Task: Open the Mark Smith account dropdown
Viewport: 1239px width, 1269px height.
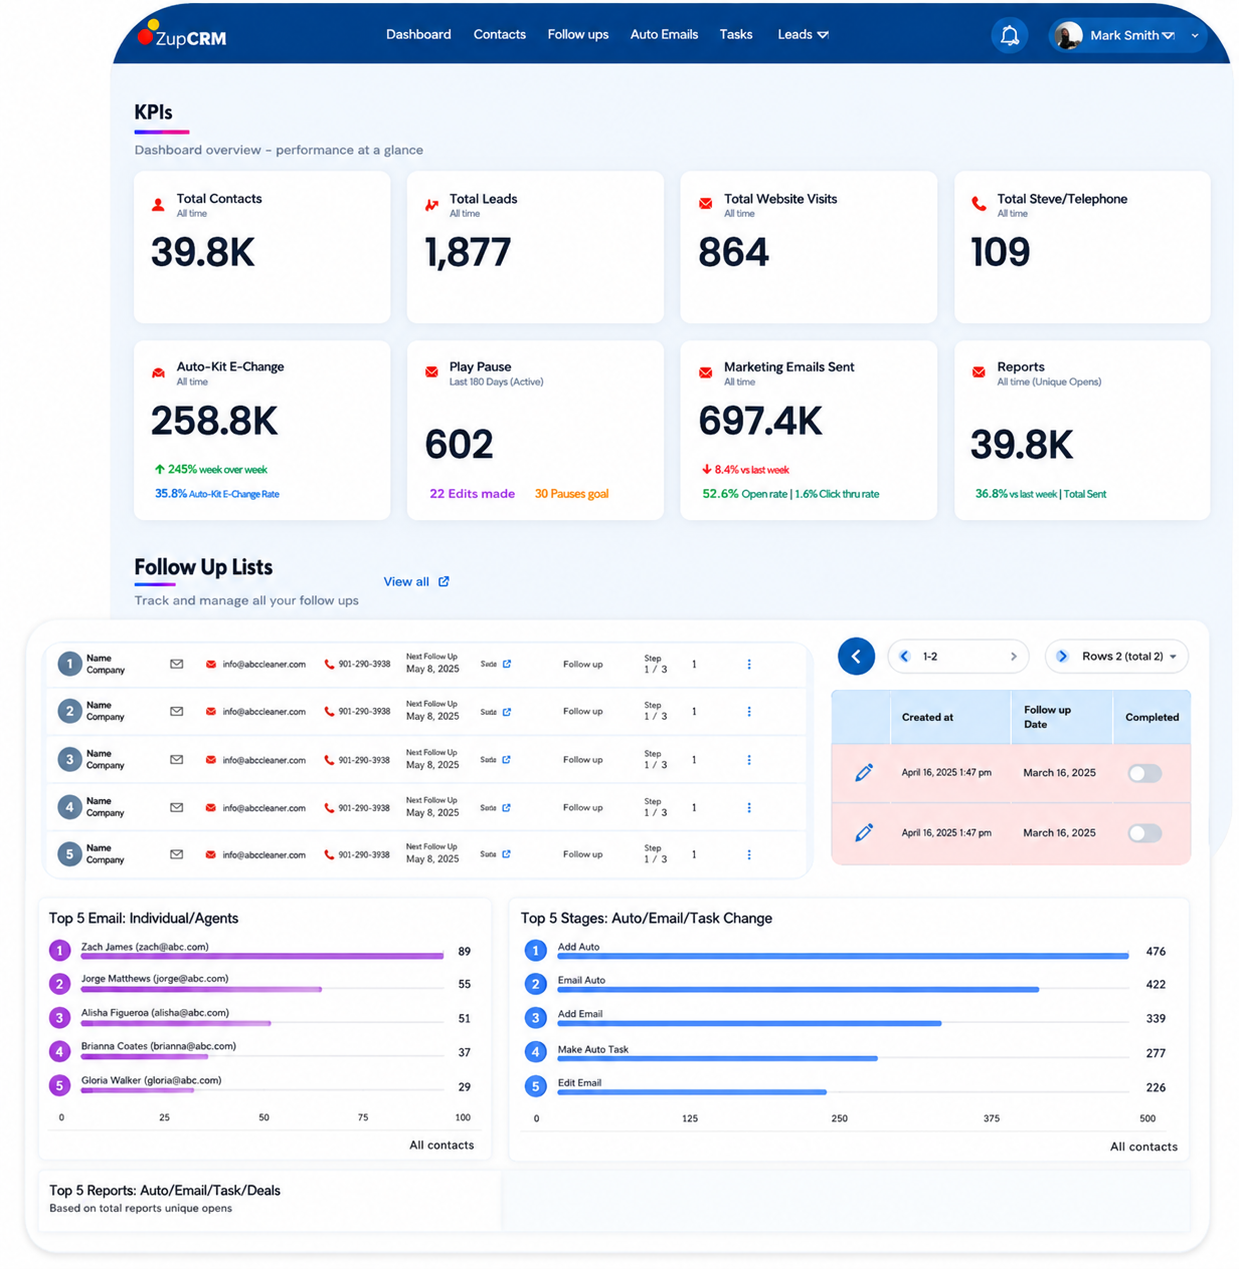Action: [x=1128, y=35]
